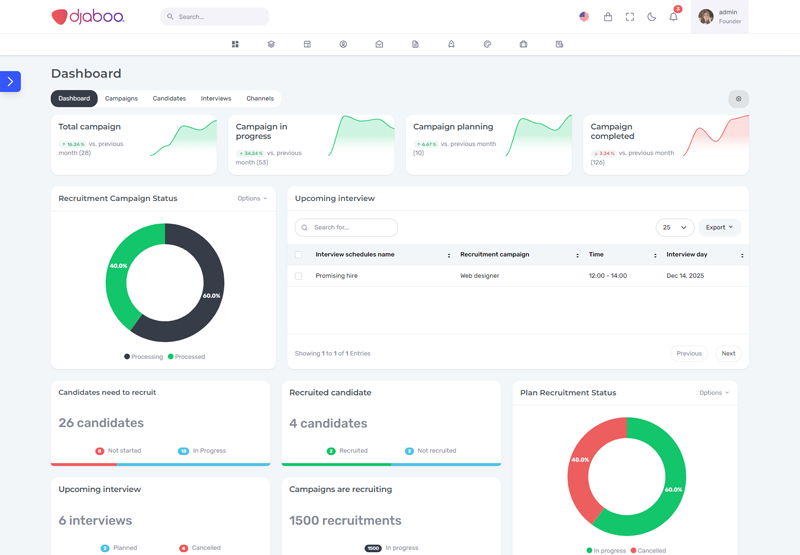This screenshot has height=555, width=800.
Task: Open dashboard settings gear button
Action: click(738, 99)
